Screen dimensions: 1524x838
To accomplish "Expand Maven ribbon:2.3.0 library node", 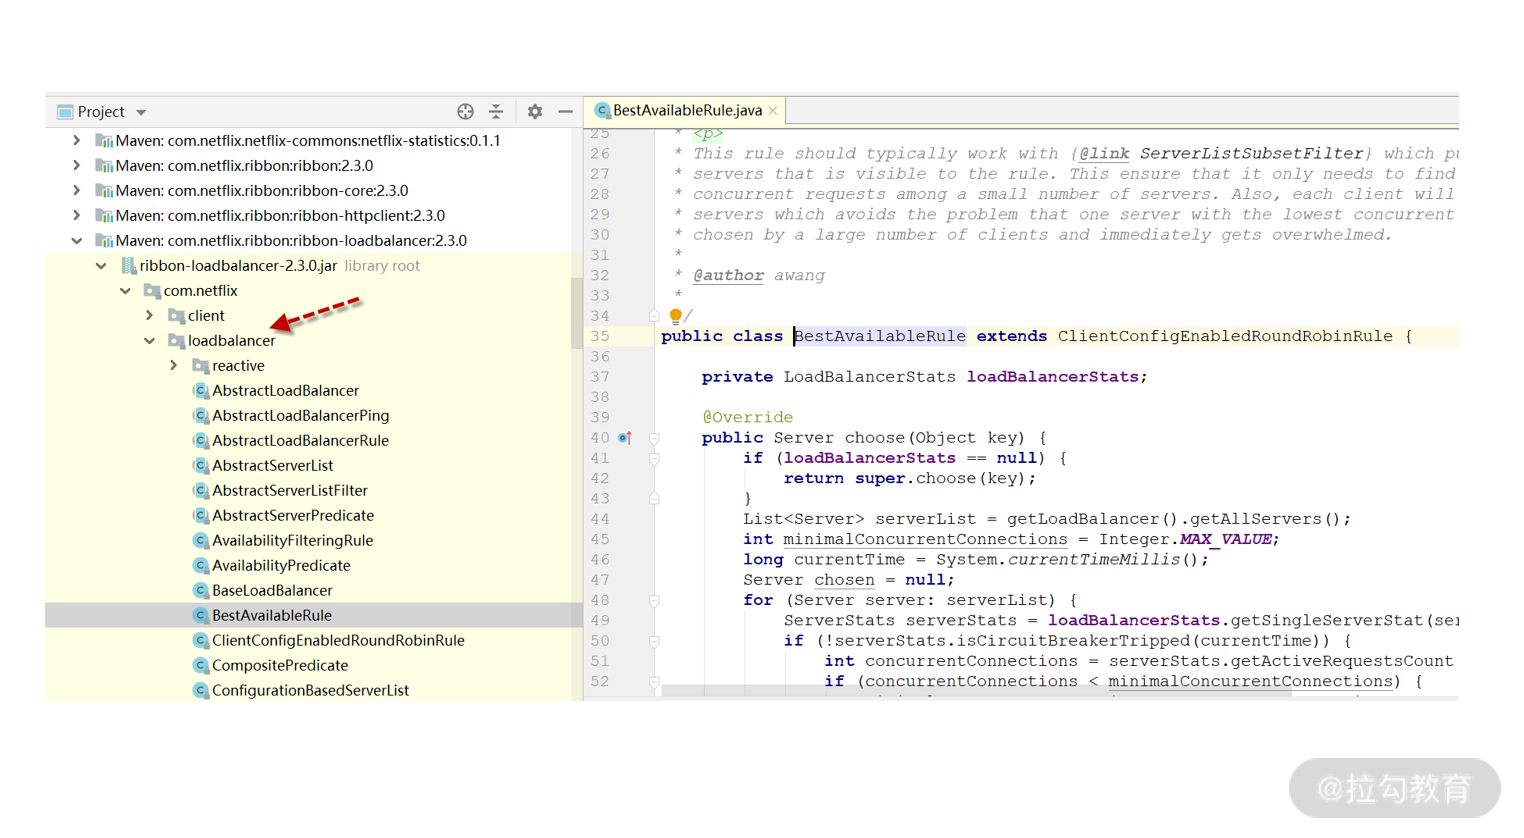I will tap(77, 166).
